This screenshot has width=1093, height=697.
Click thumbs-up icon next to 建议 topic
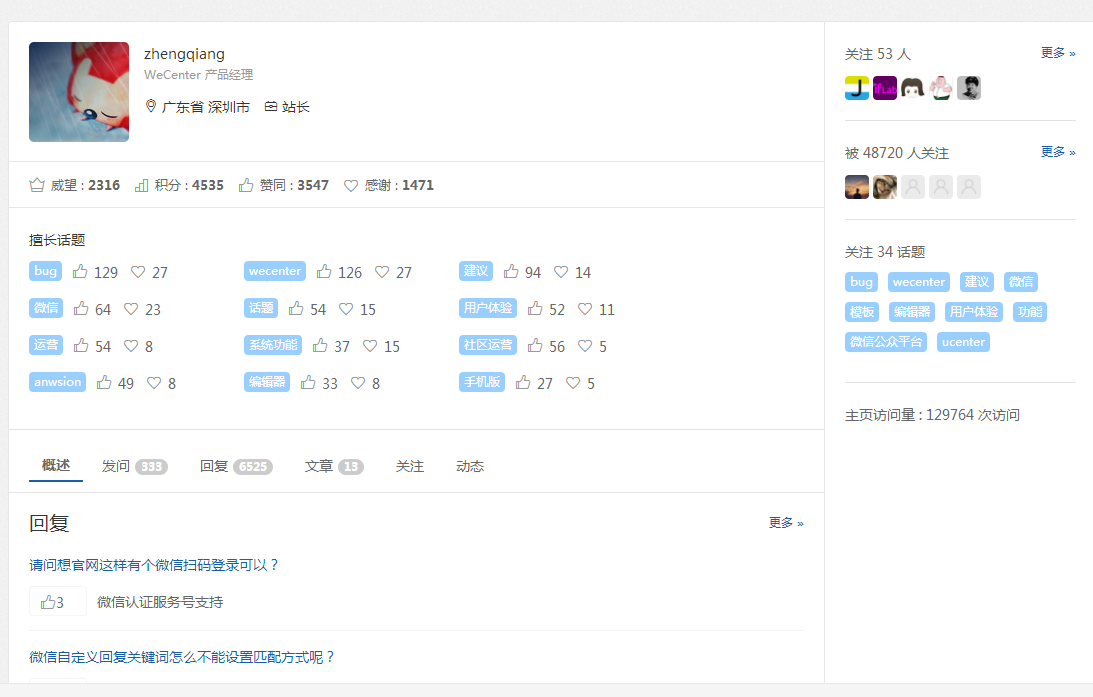click(x=511, y=272)
